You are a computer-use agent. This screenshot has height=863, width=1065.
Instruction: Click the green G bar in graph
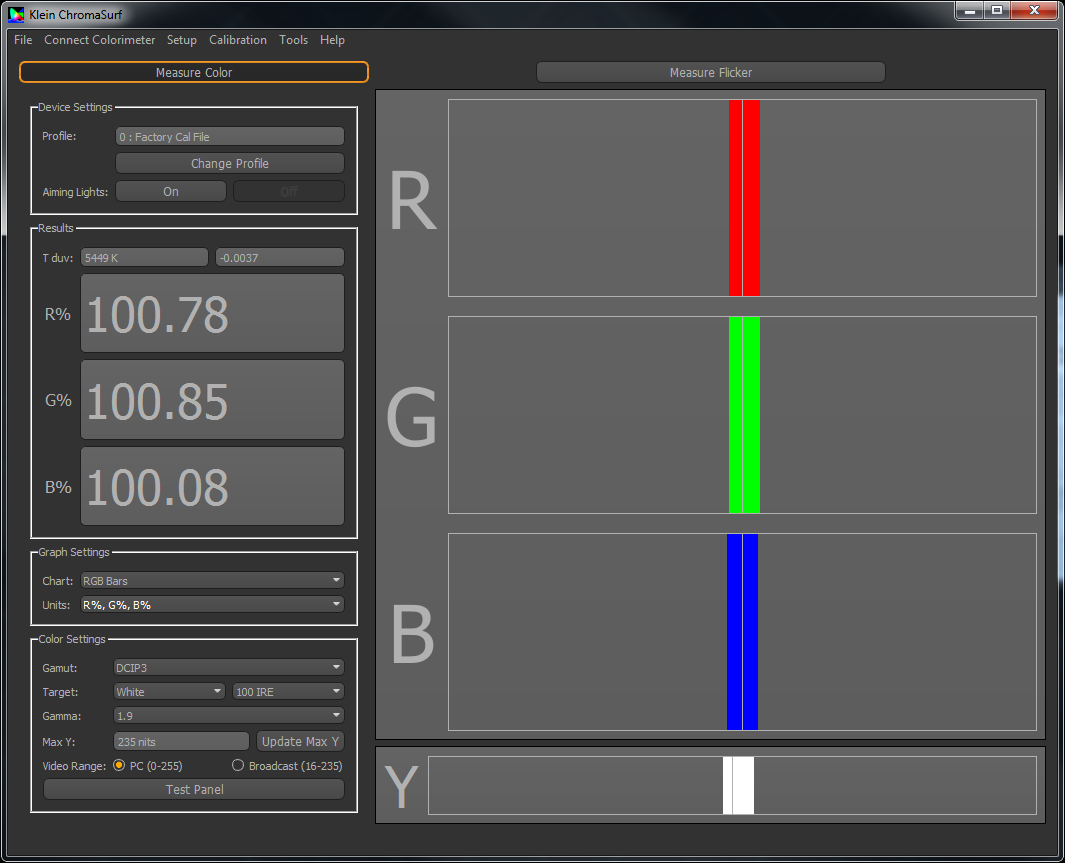point(744,415)
